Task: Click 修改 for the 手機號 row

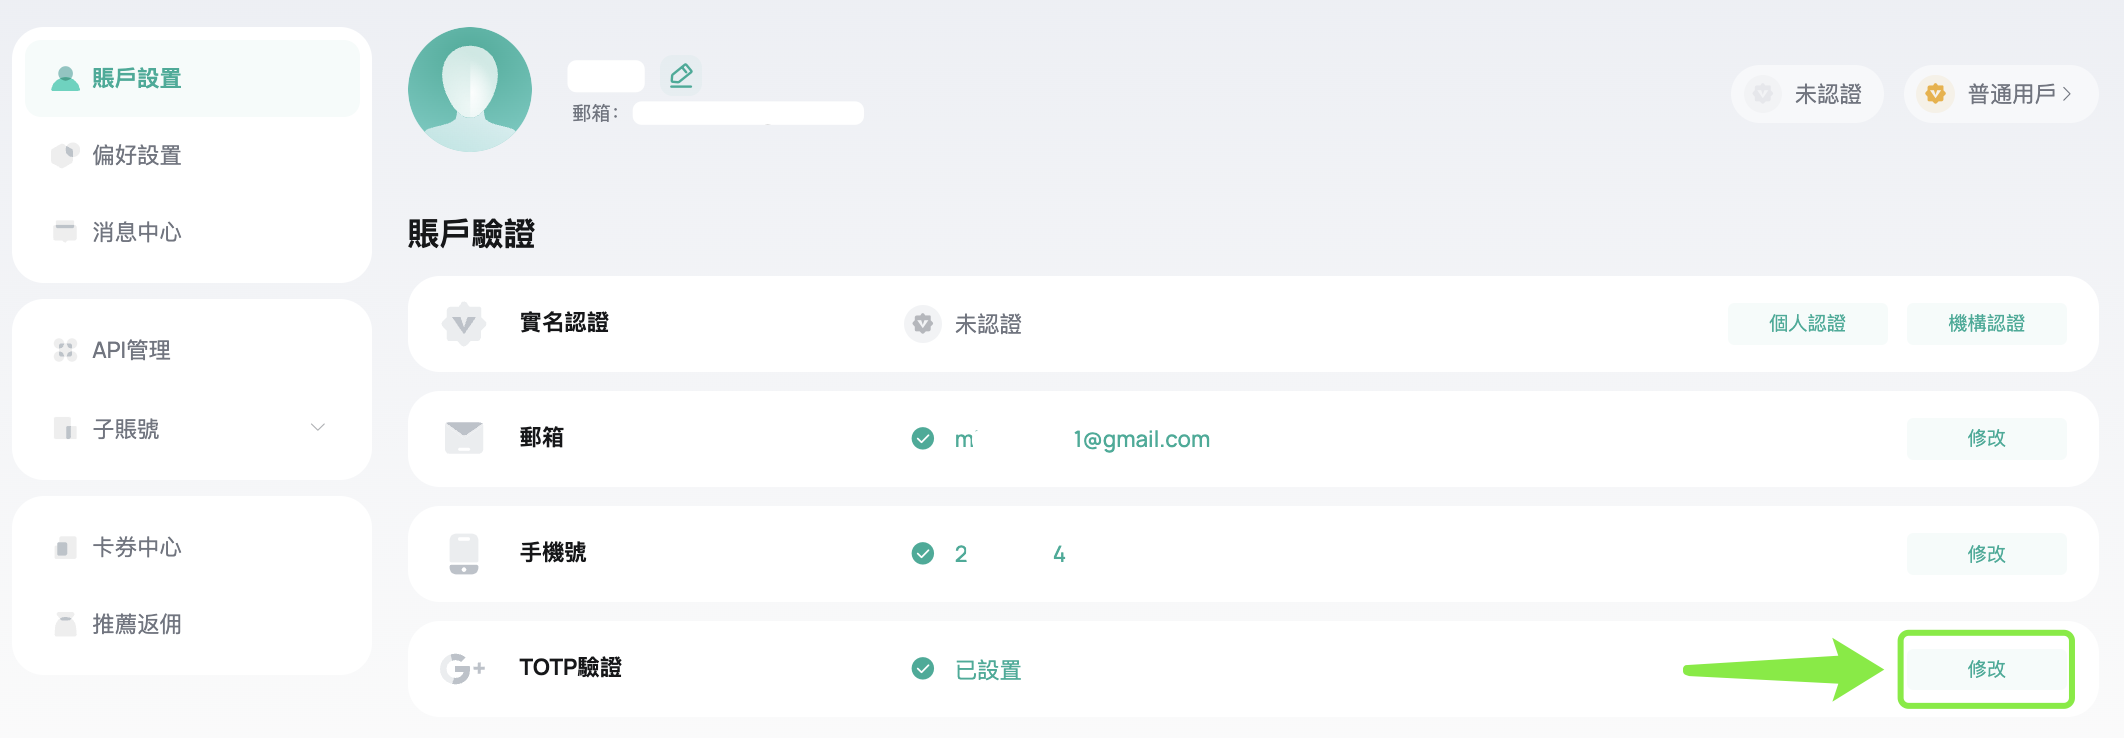Action: (x=1986, y=554)
